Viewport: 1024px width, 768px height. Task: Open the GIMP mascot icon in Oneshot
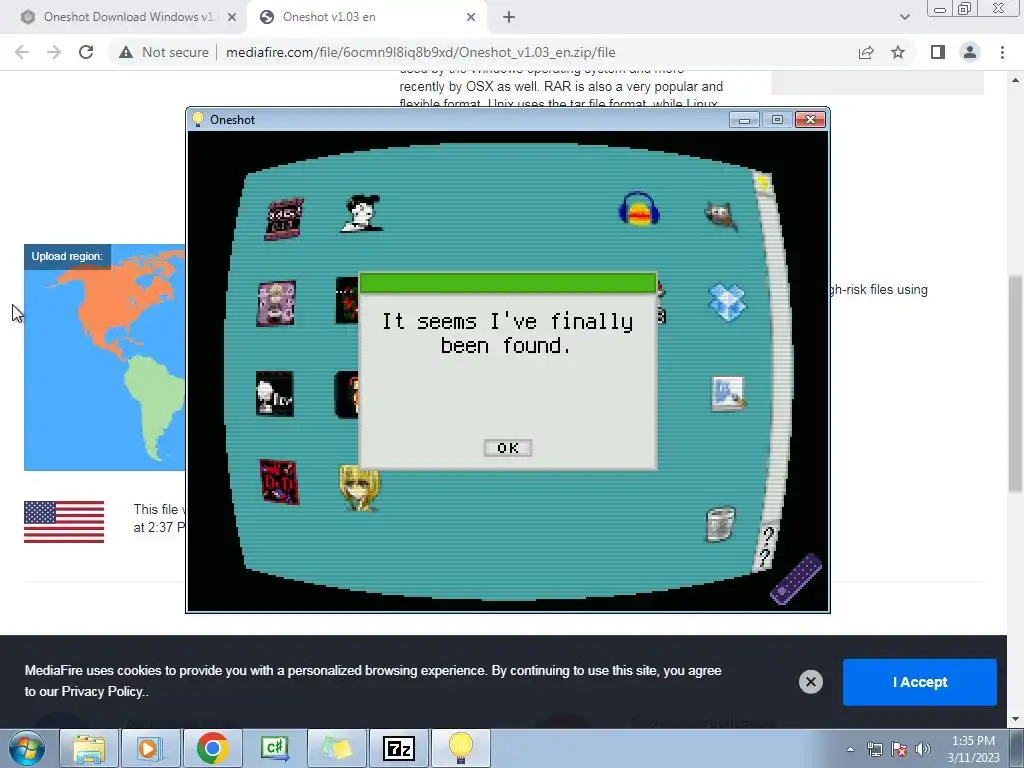(x=722, y=215)
